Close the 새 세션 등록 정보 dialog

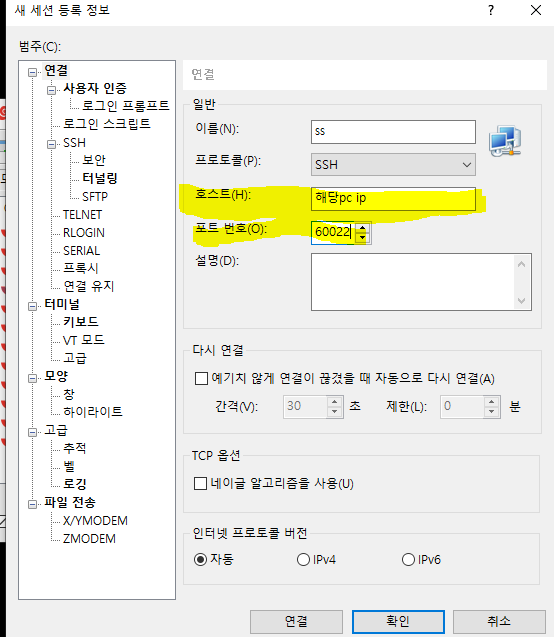coord(536,10)
